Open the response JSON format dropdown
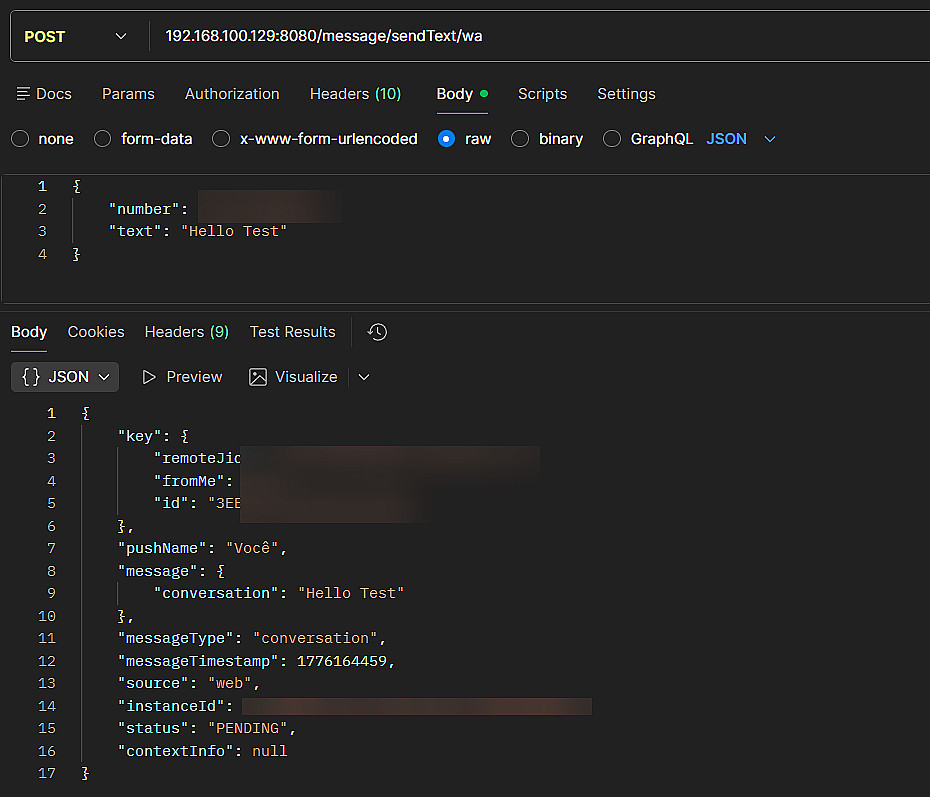Image resolution: width=930 pixels, height=797 pixels. 66,377
